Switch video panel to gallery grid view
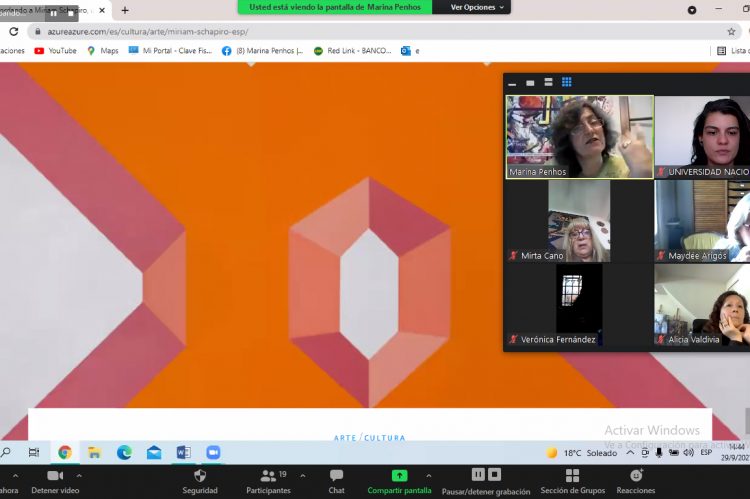The width and height of the screenshot is (750, 499). click(x=566, y=82)
